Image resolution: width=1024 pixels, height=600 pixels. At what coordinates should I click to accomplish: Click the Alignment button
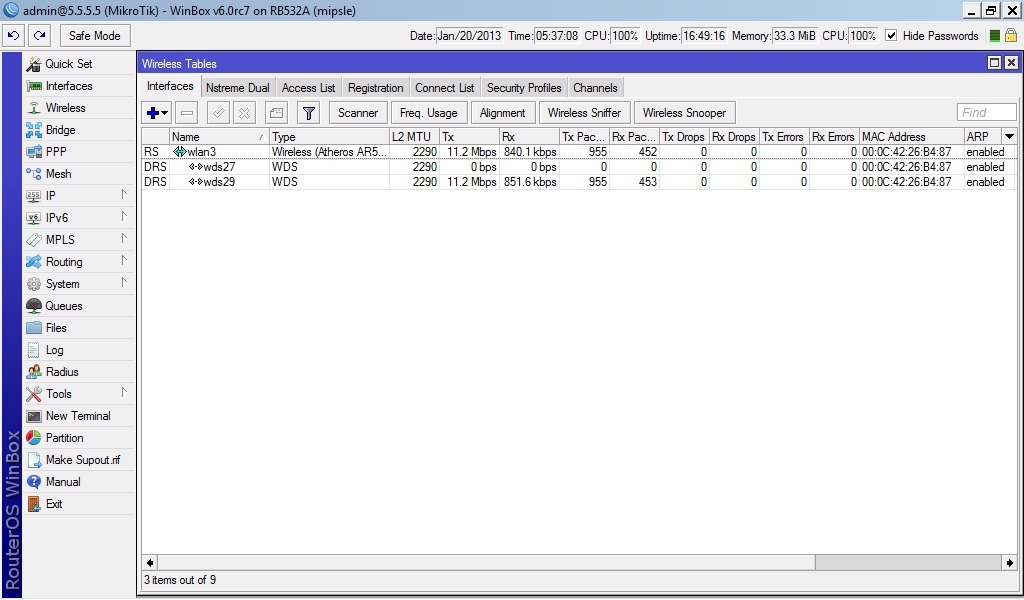tap(502, 113)
